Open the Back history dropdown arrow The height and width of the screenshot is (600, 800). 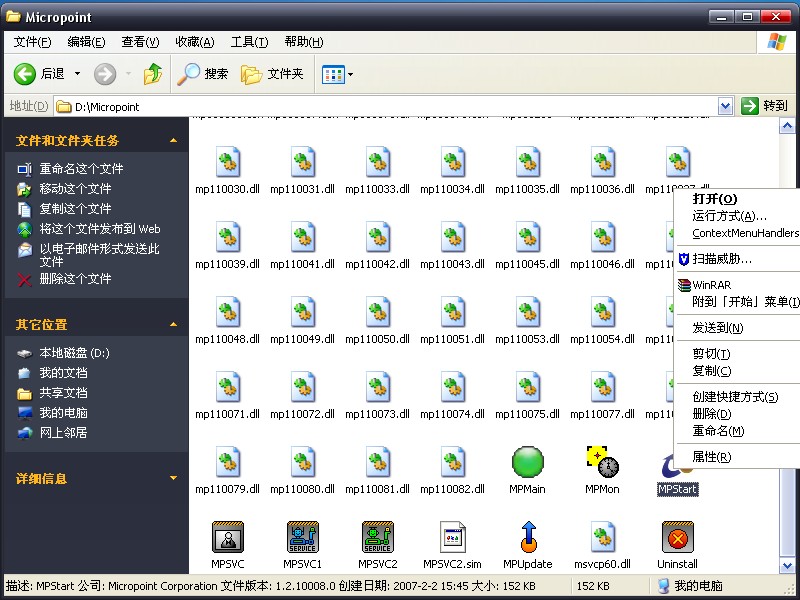78,74
